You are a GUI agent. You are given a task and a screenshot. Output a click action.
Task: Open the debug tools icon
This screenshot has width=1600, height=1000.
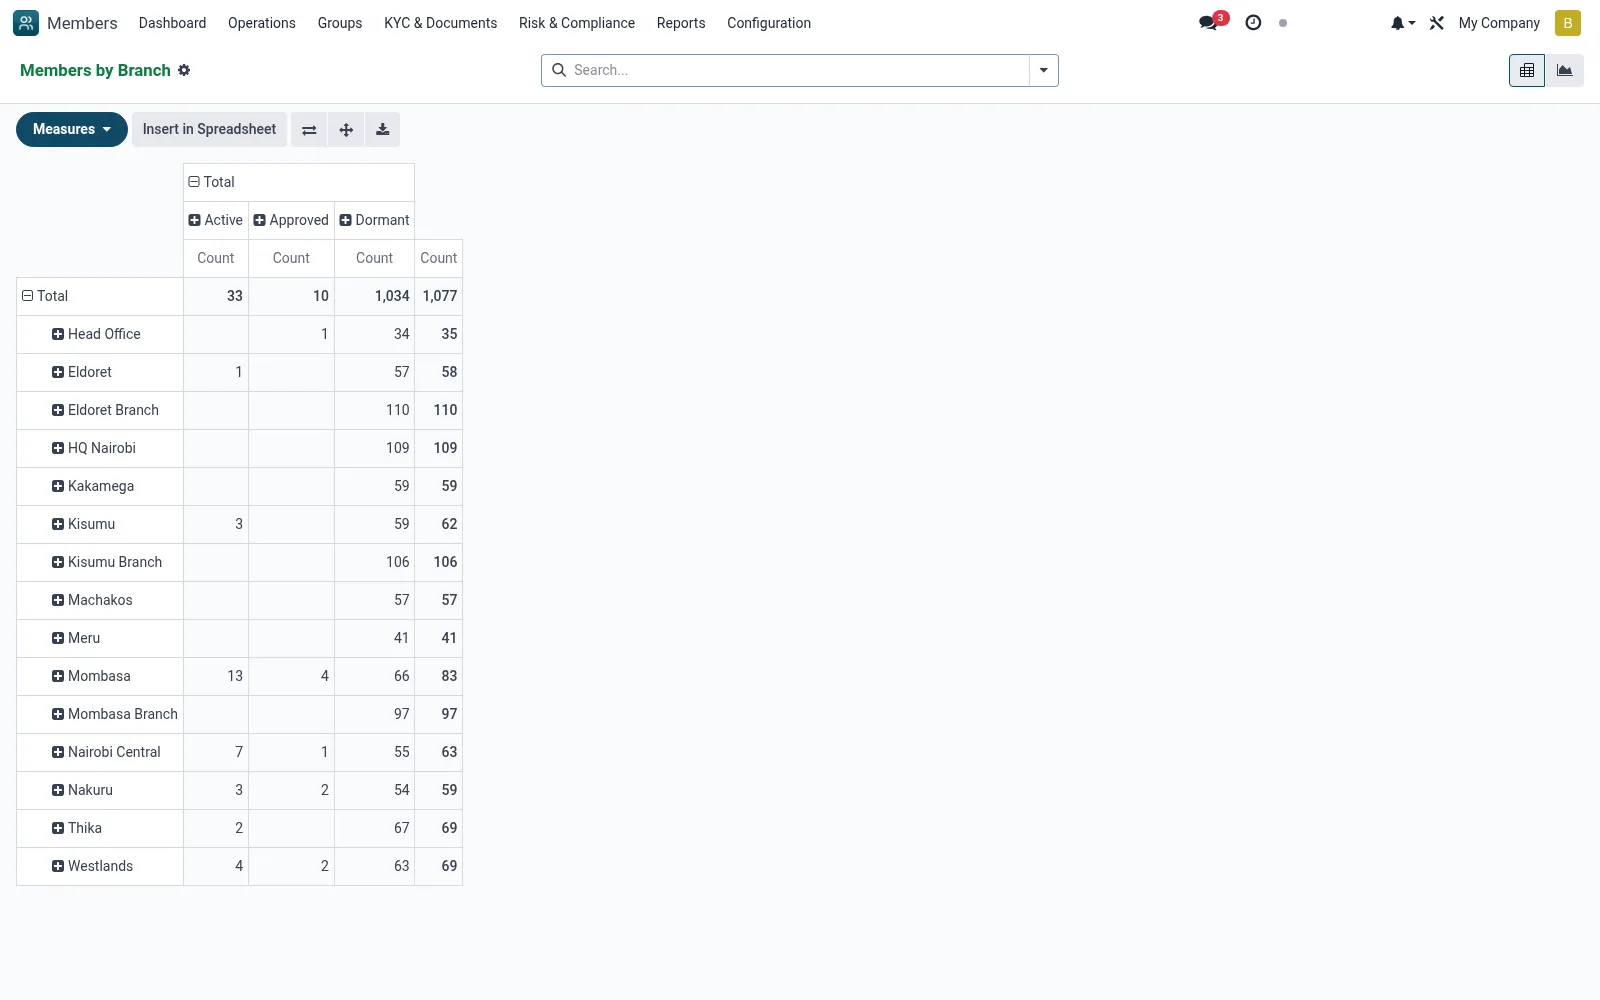coord(1437,23)
